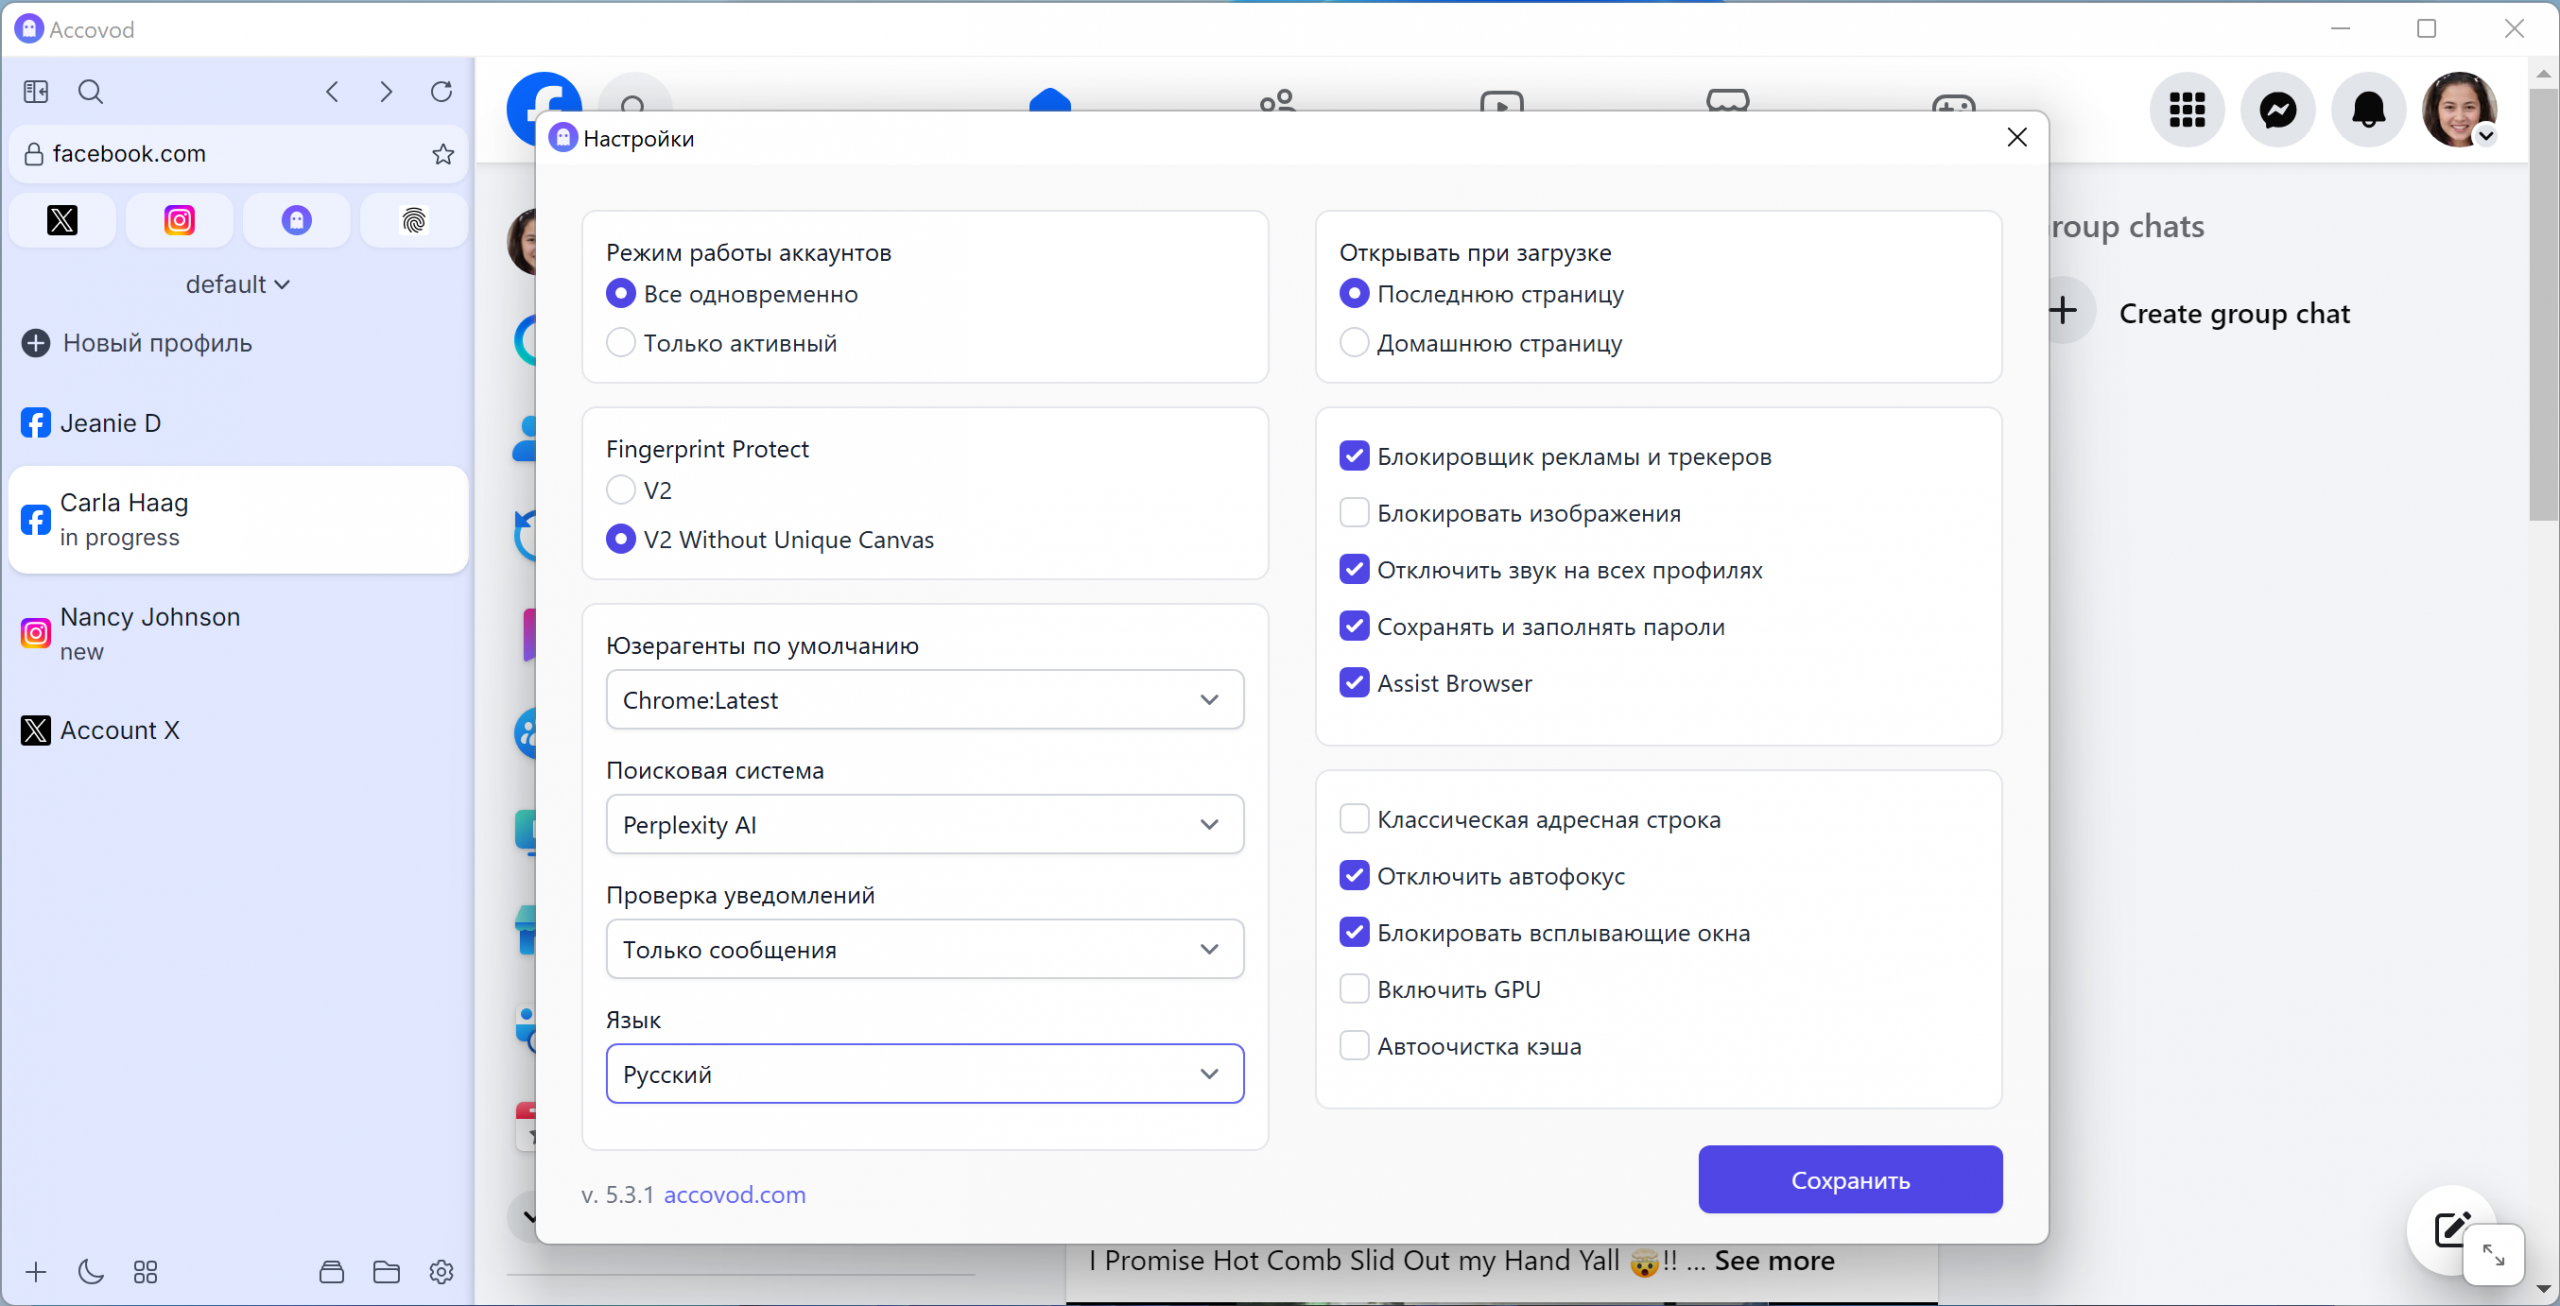
Task: Open the Chrome:Latest user agent dropdown
Action: click(x=924, y=700)
